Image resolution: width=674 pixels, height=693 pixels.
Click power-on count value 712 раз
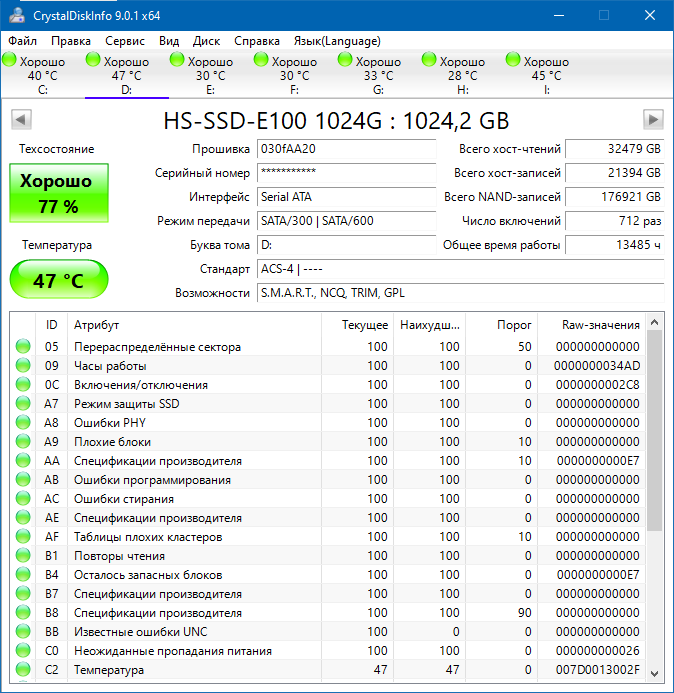(x=615, y=221)
